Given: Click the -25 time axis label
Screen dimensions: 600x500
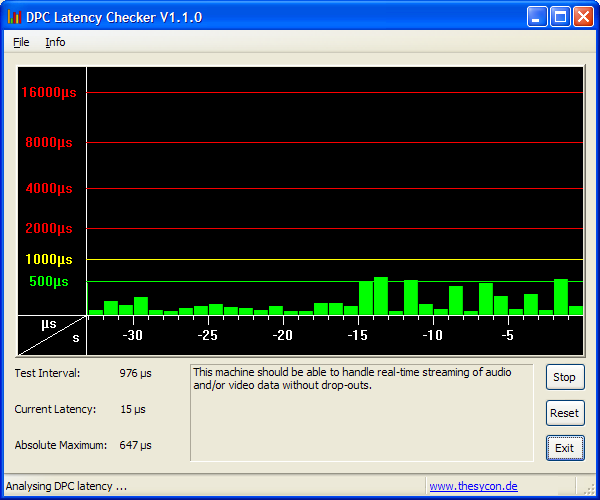Looking at the screenshot, I should [x=207, y=335].
